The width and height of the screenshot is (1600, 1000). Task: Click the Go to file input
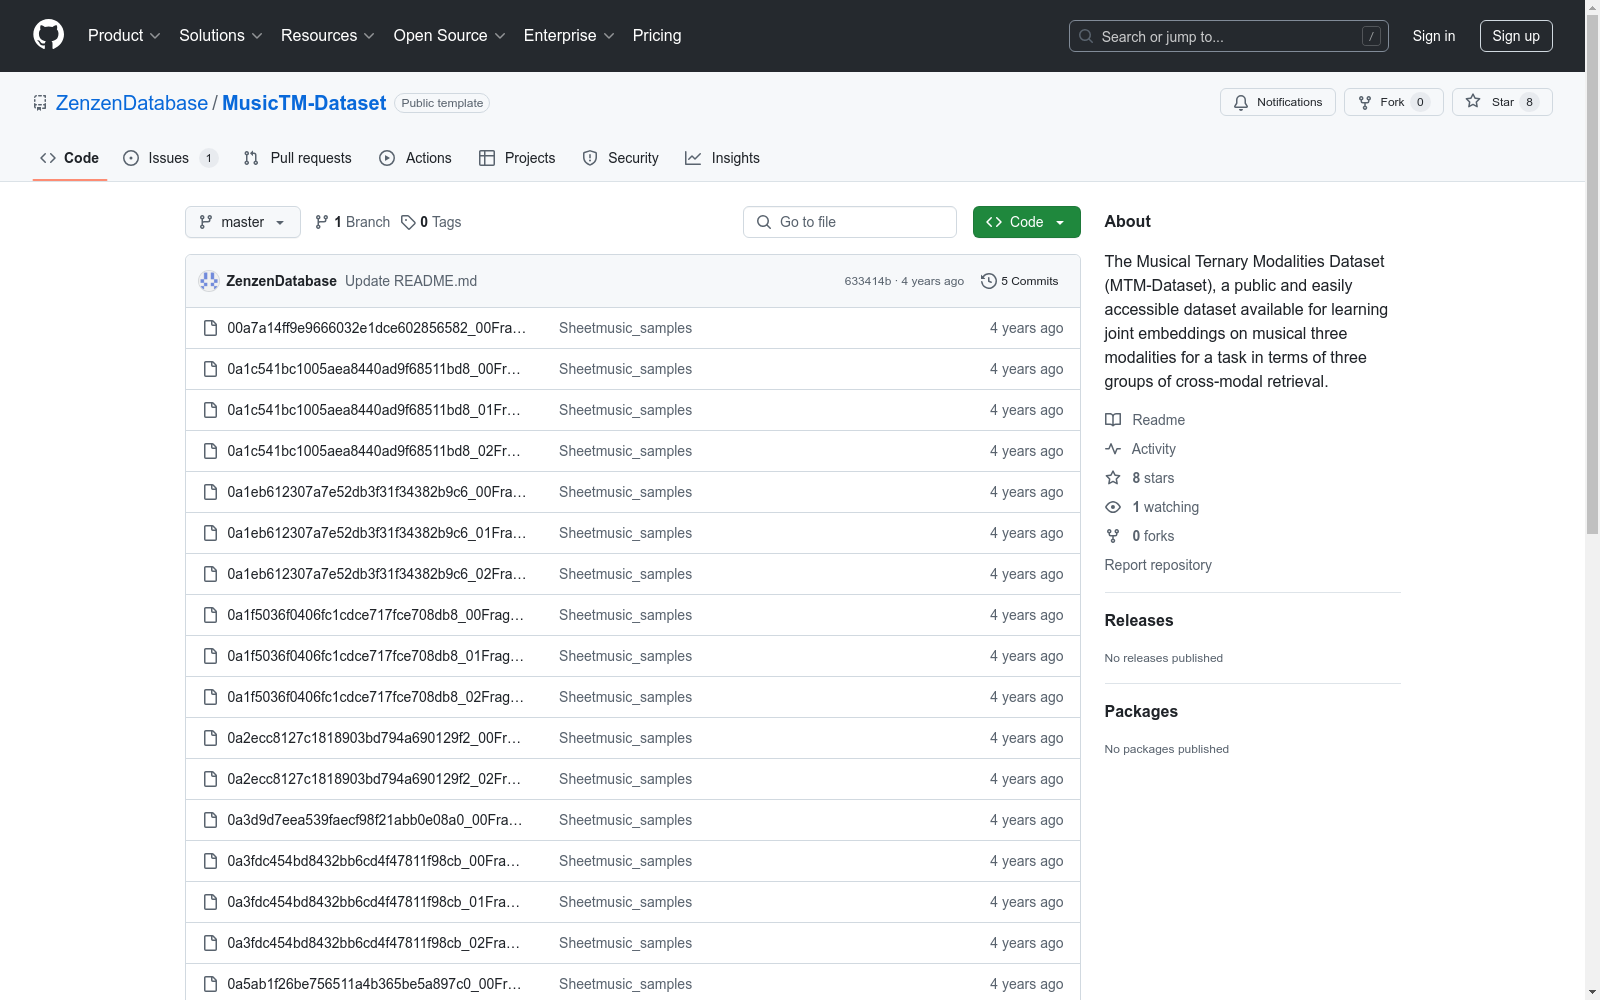tap(850, 222)
